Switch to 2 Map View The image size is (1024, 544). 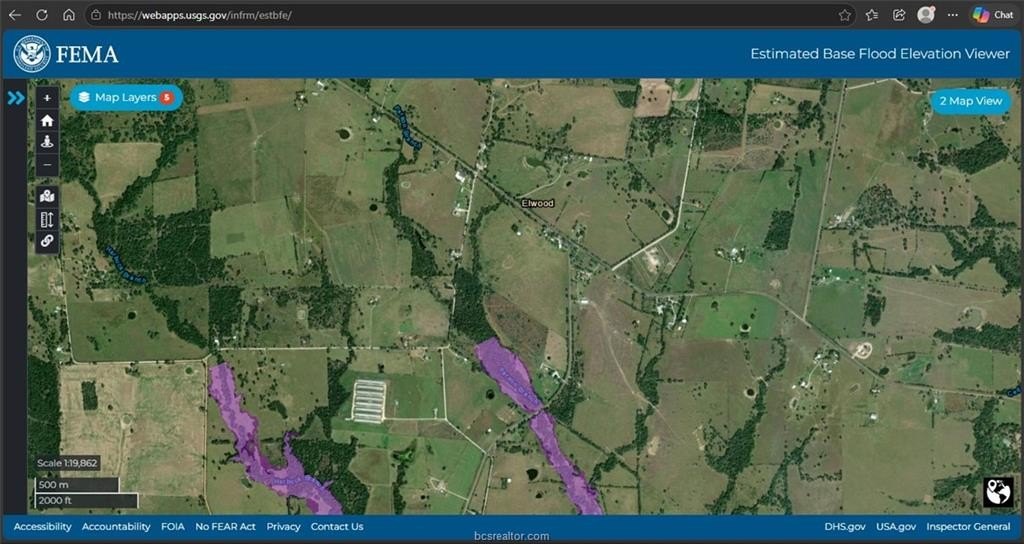[970, 101]
